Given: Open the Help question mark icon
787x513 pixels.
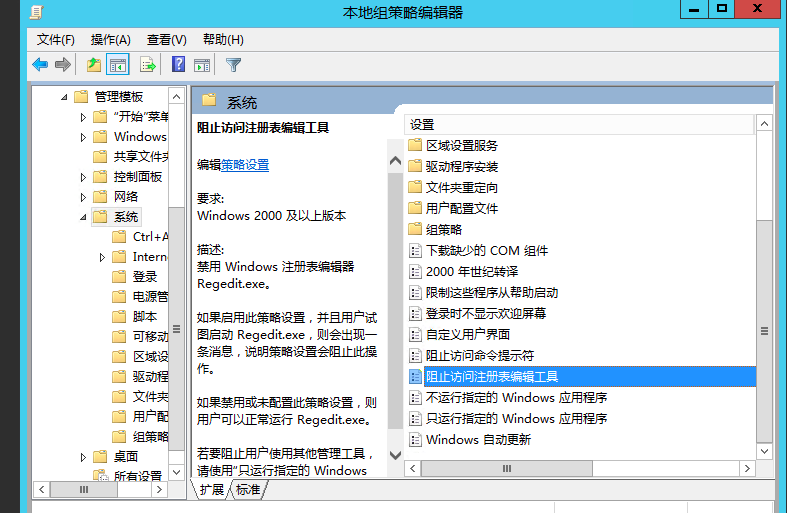Looking at the screenshot, I should click(178, 64).
